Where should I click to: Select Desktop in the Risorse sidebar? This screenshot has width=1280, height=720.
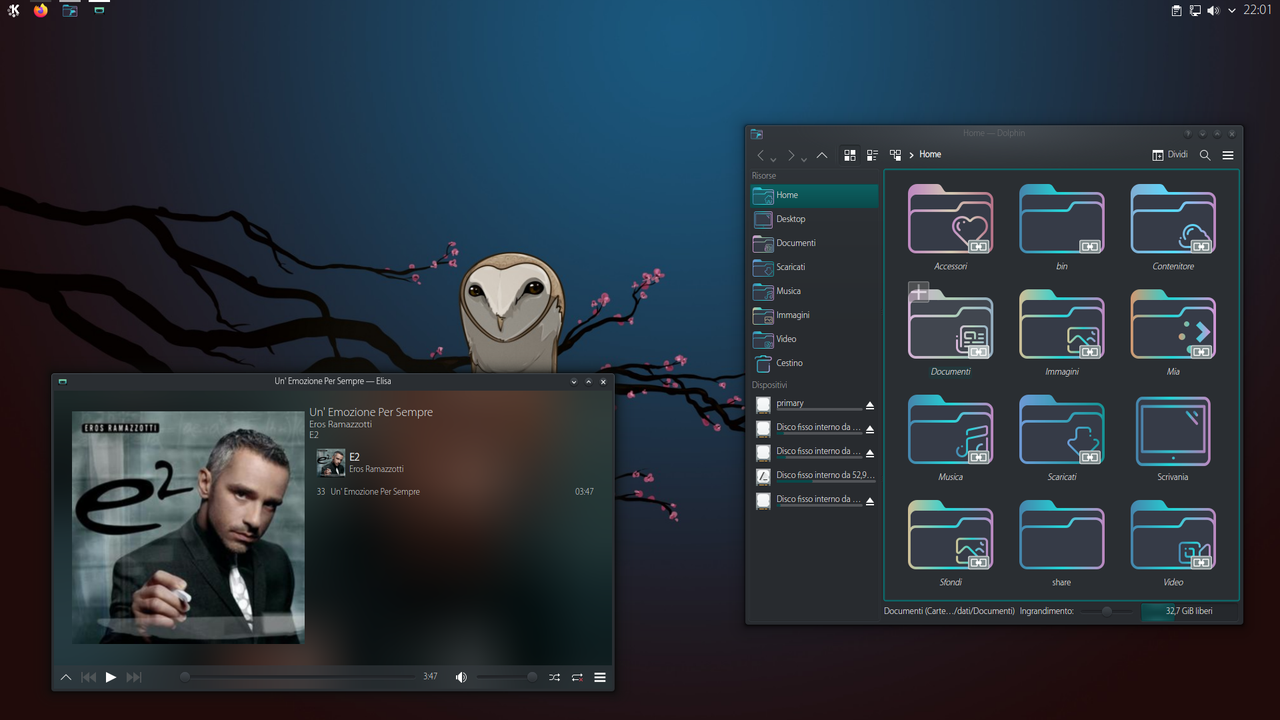(814, 219)
